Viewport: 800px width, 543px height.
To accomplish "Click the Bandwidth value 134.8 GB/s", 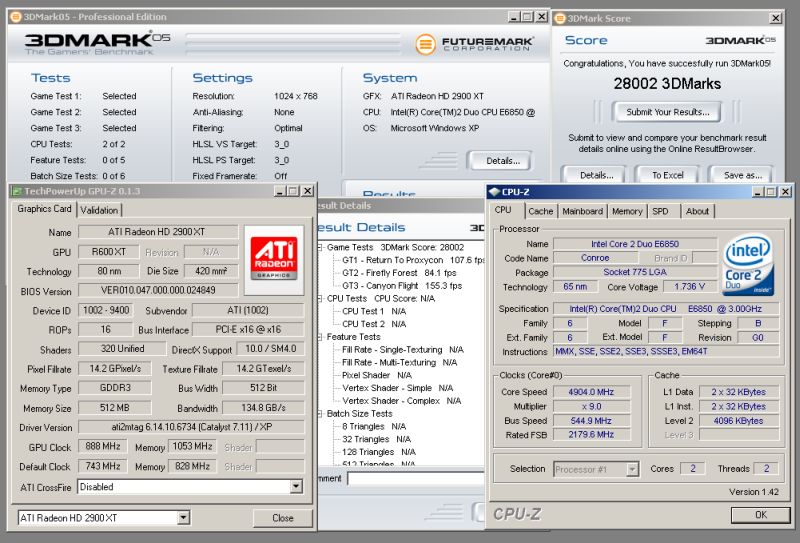I will pyautogui.click(x=263, y=408).
